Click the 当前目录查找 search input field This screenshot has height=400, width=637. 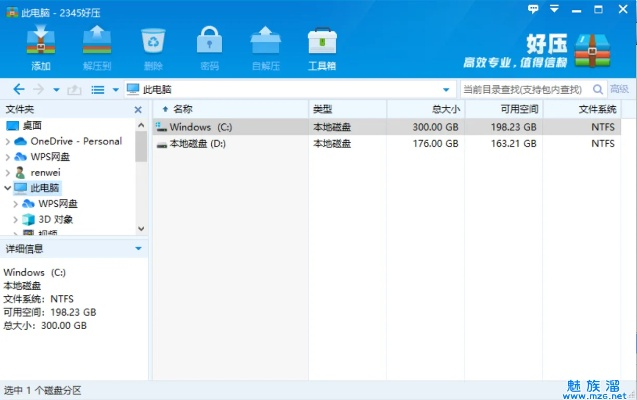point(526,89)
